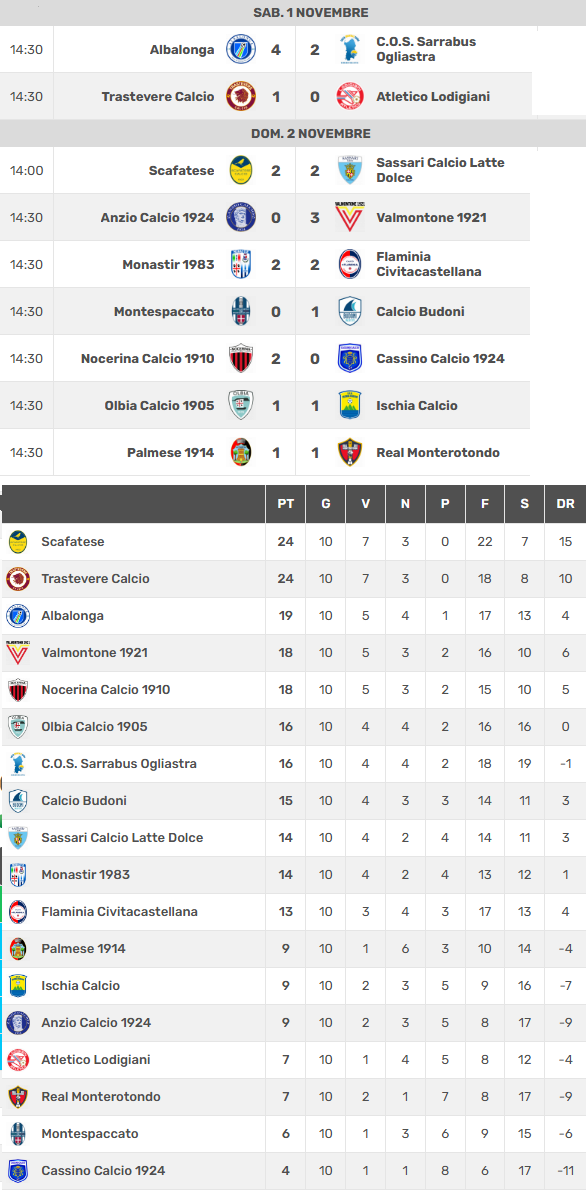This screenshot has width=586, height=1194.
Task: Click the Trastevere Calcio crest in fixtures
Action: pyautogui.click(x=241, y=97)
